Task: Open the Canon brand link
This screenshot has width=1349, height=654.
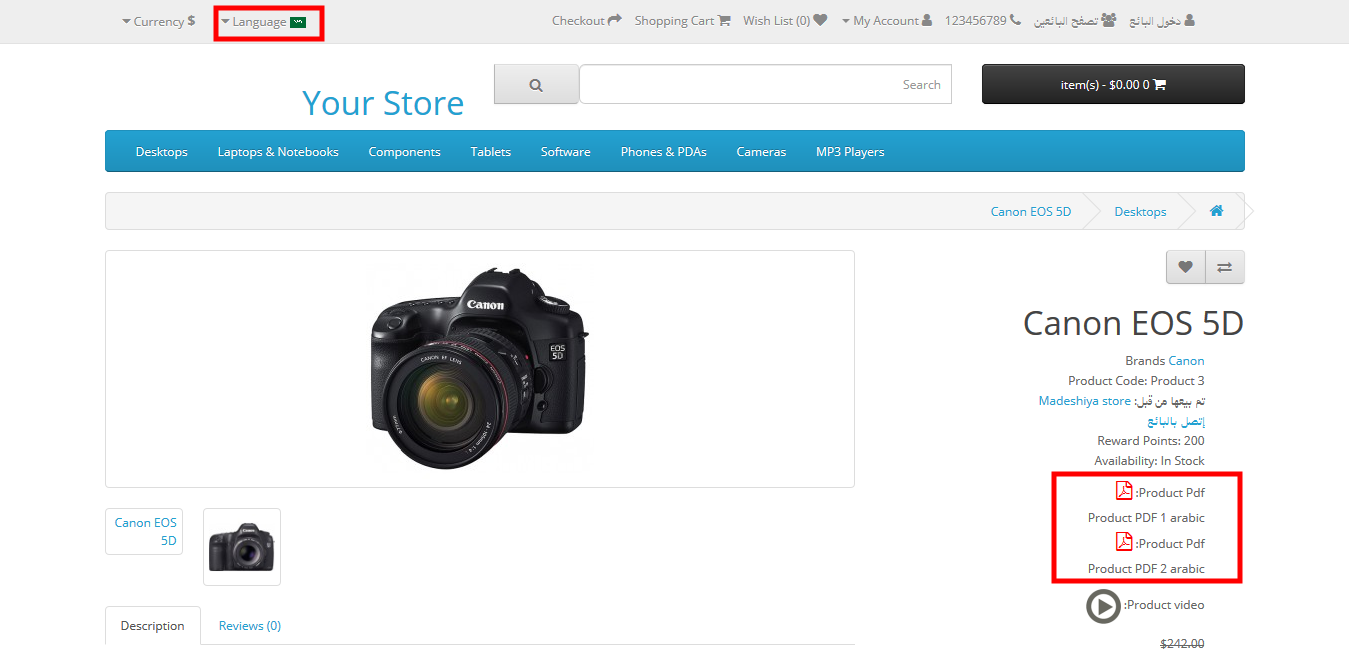Action: (1186, 361)
